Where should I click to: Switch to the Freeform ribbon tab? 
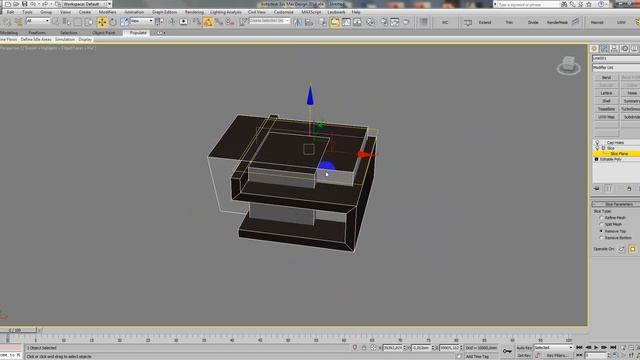click(x=37, y=33)
